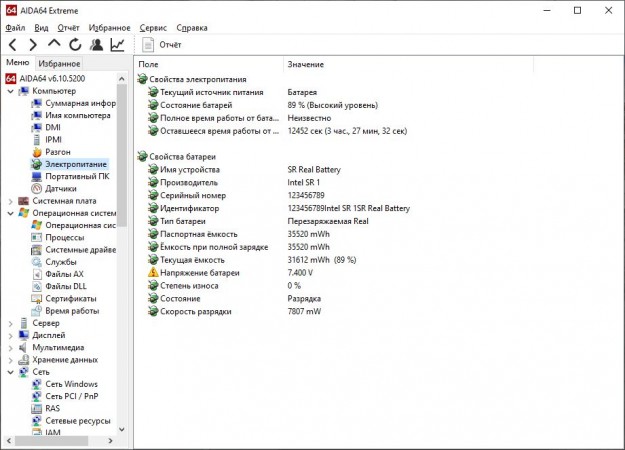Switch to the Избранное tab
Screen dimensions: 625x450
click(x=59, y=63)
